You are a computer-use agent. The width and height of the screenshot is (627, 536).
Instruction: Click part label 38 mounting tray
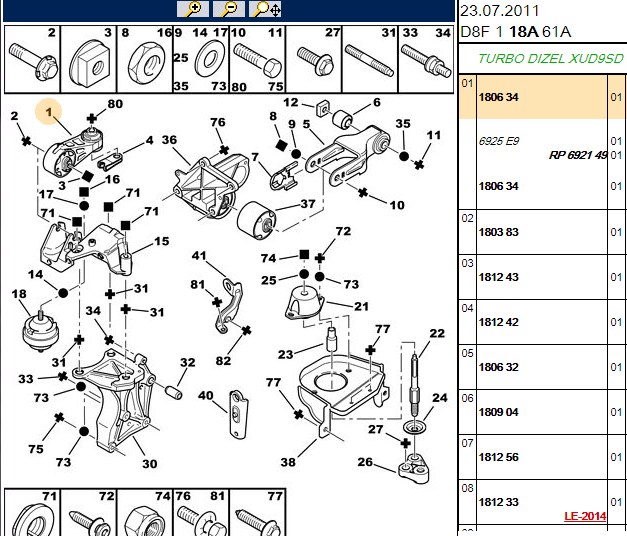pyautogui.click(x=288, y=462)
